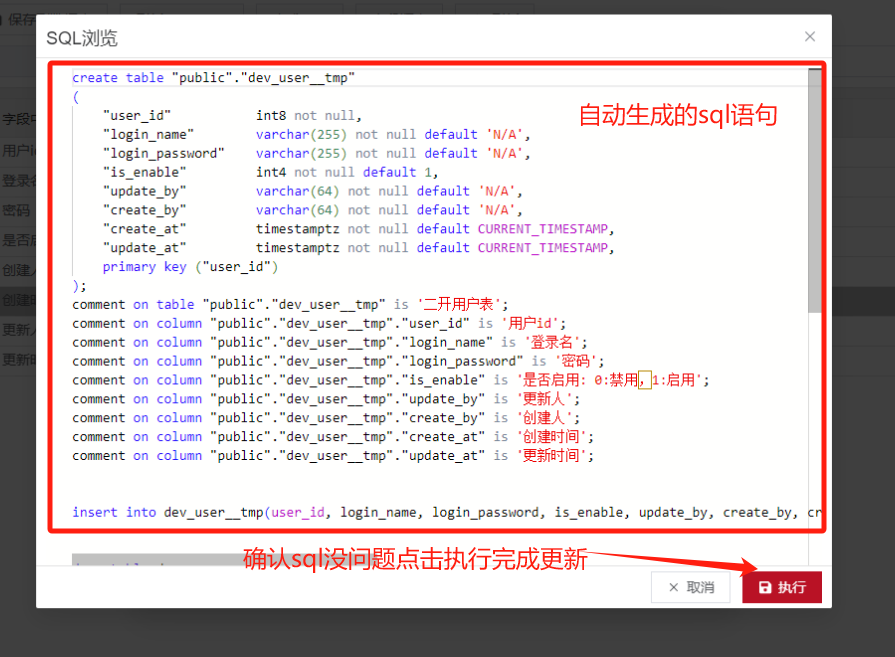This screenshot has height=657, width=895.
Task: Click the comment line with '密码'
Action: pos(338,361)
